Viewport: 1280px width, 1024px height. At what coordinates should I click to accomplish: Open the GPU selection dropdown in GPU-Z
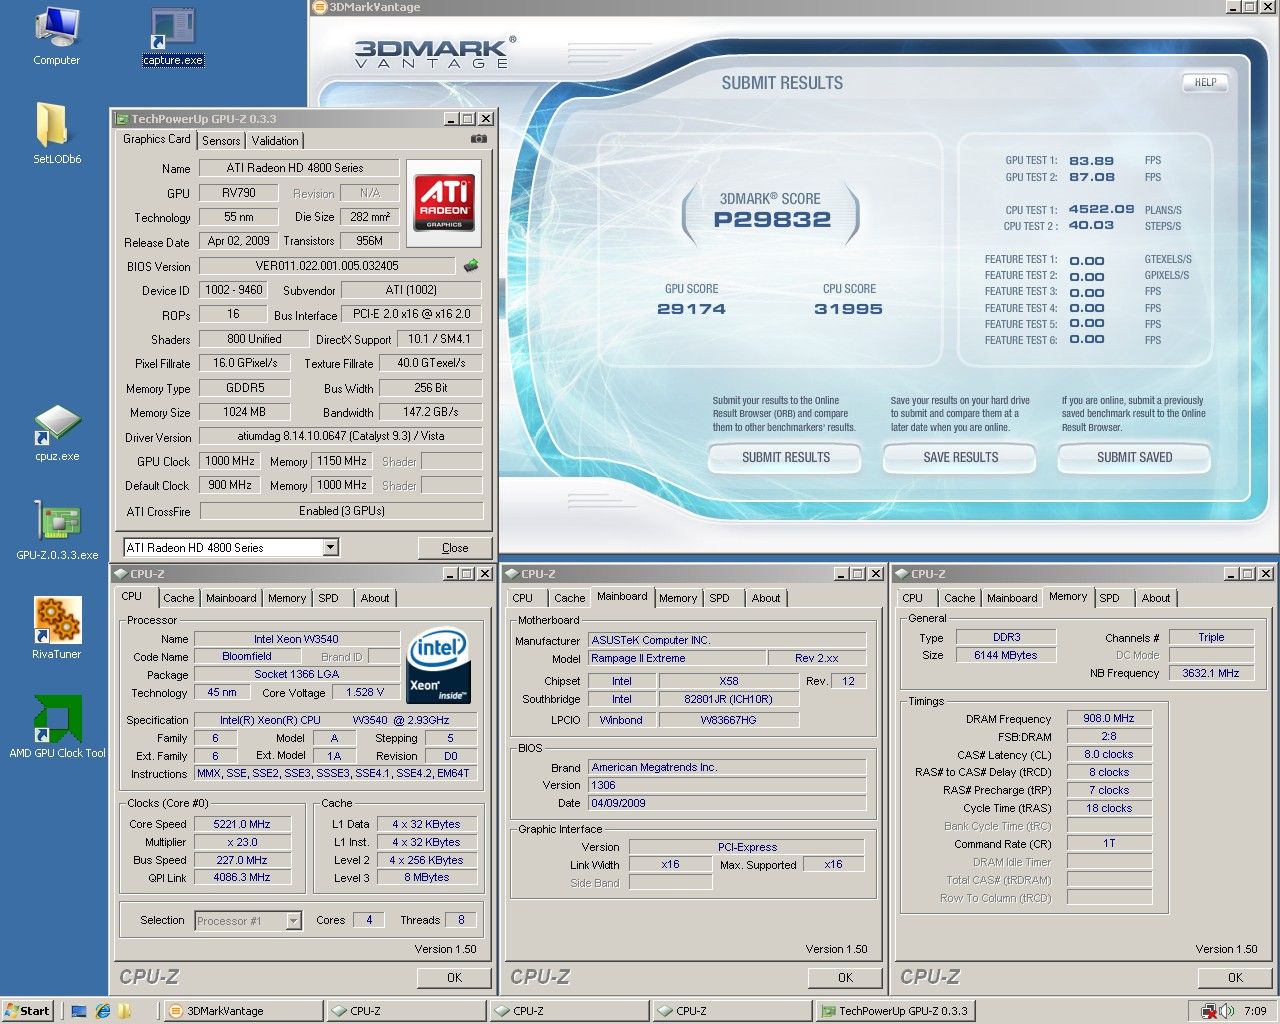330,547
